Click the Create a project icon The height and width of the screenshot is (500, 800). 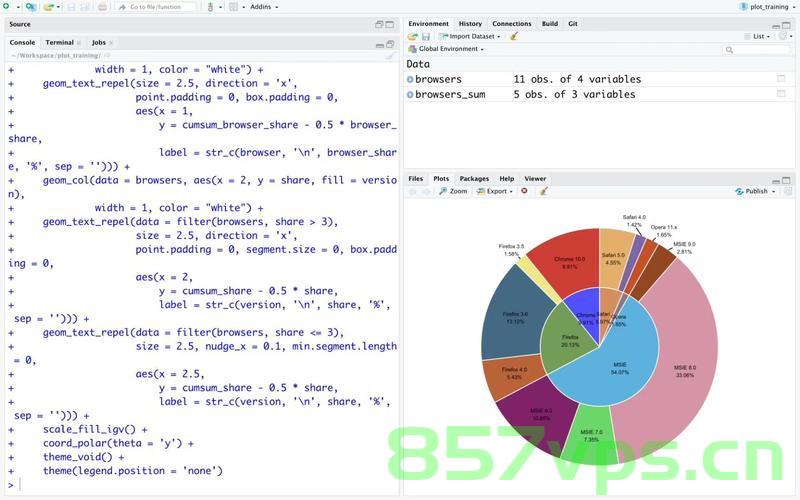[x=31, y=7]
